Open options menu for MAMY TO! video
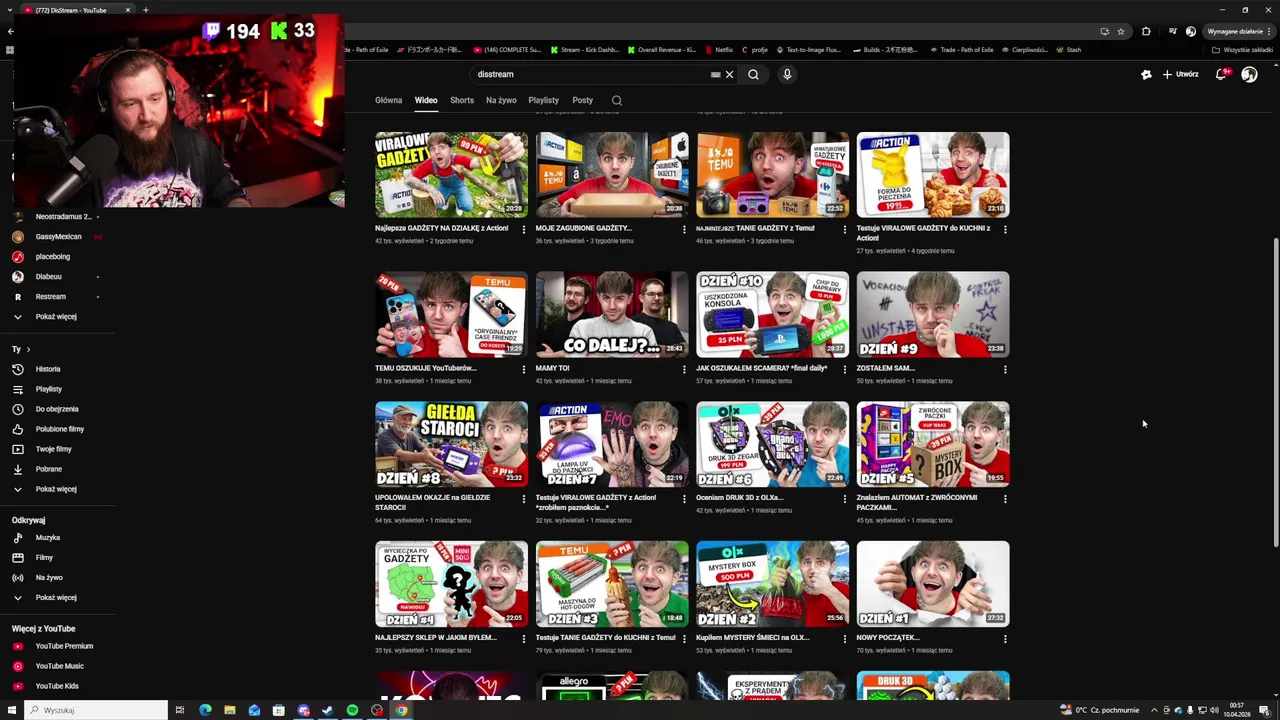 click(x=684, y=369)
